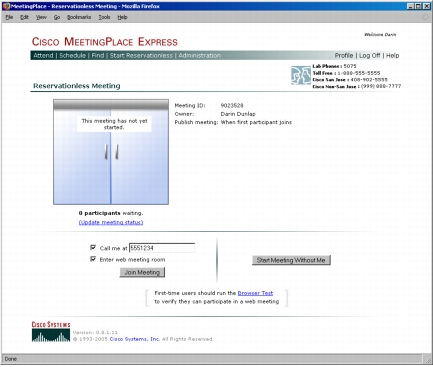Image resolution: width=433 pixels, height=367 pixels.
Task: Click the closed meeting room doors image
Action: [111, 152]
